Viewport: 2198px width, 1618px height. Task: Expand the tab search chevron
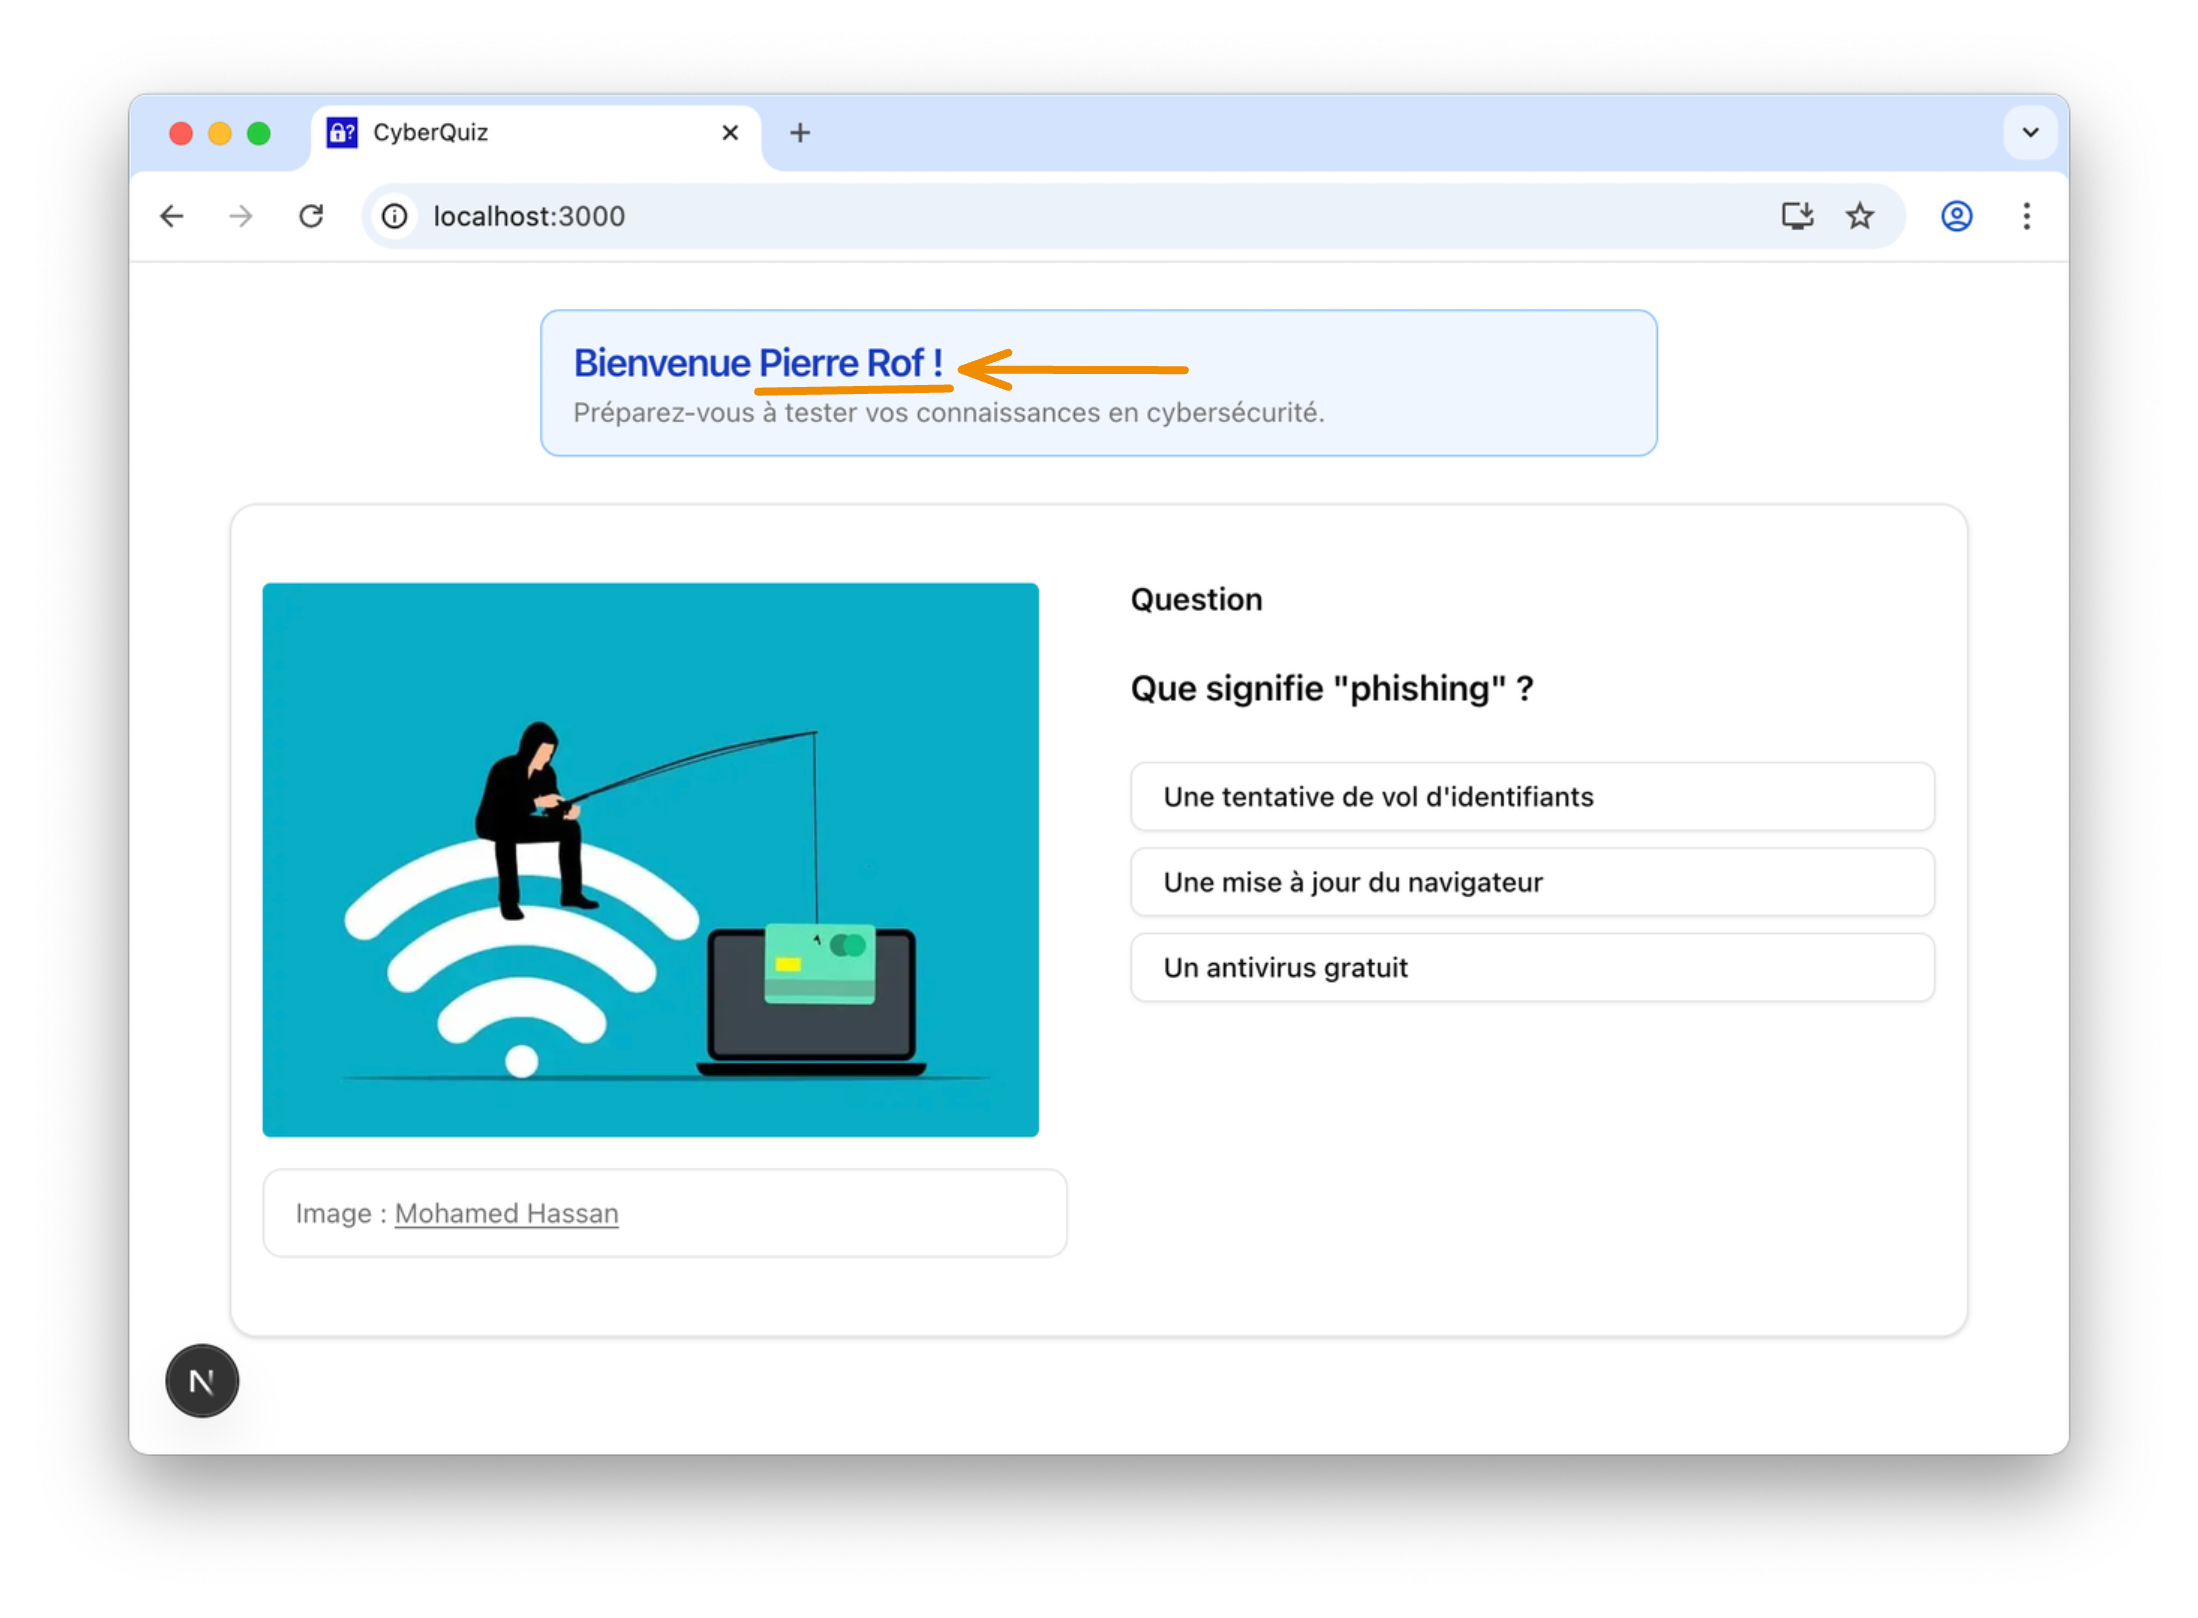click(x=2030, y=133)
